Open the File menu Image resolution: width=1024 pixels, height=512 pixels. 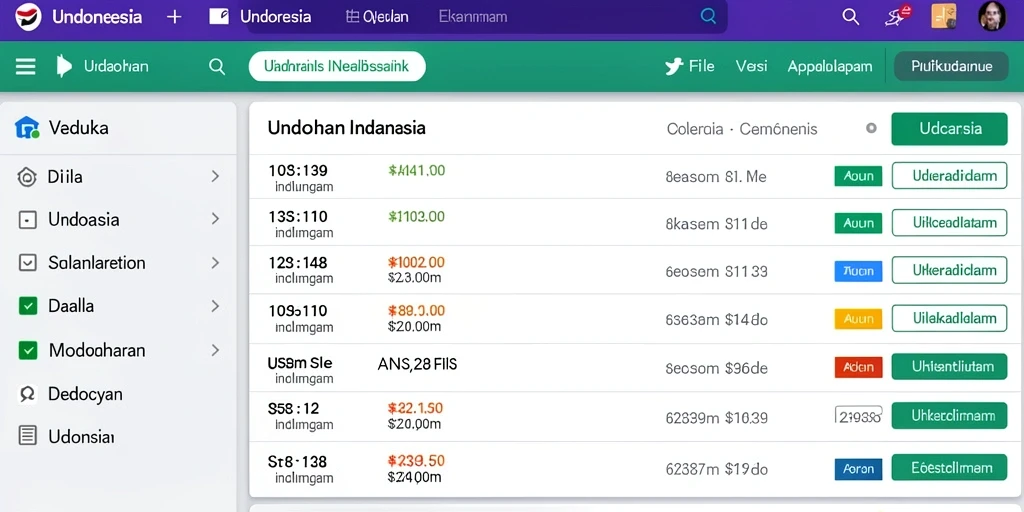[x=701, y=66]
